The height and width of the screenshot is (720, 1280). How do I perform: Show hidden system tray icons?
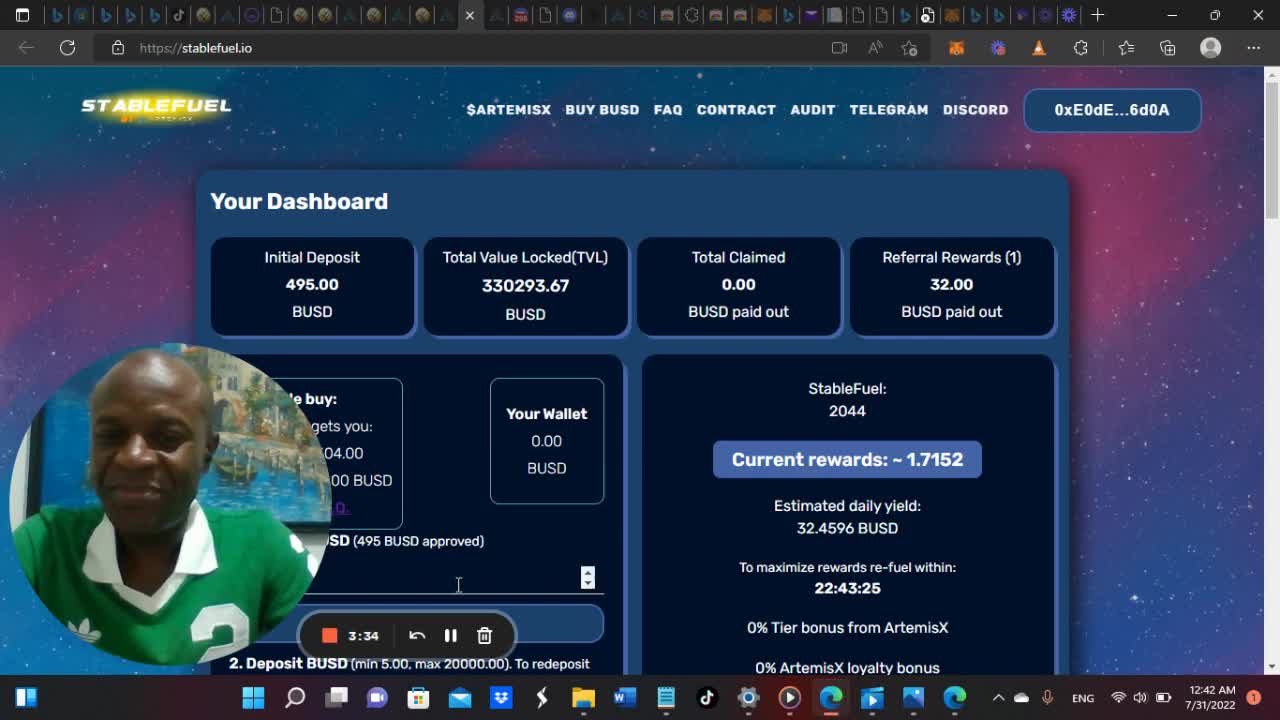[997, 697]
